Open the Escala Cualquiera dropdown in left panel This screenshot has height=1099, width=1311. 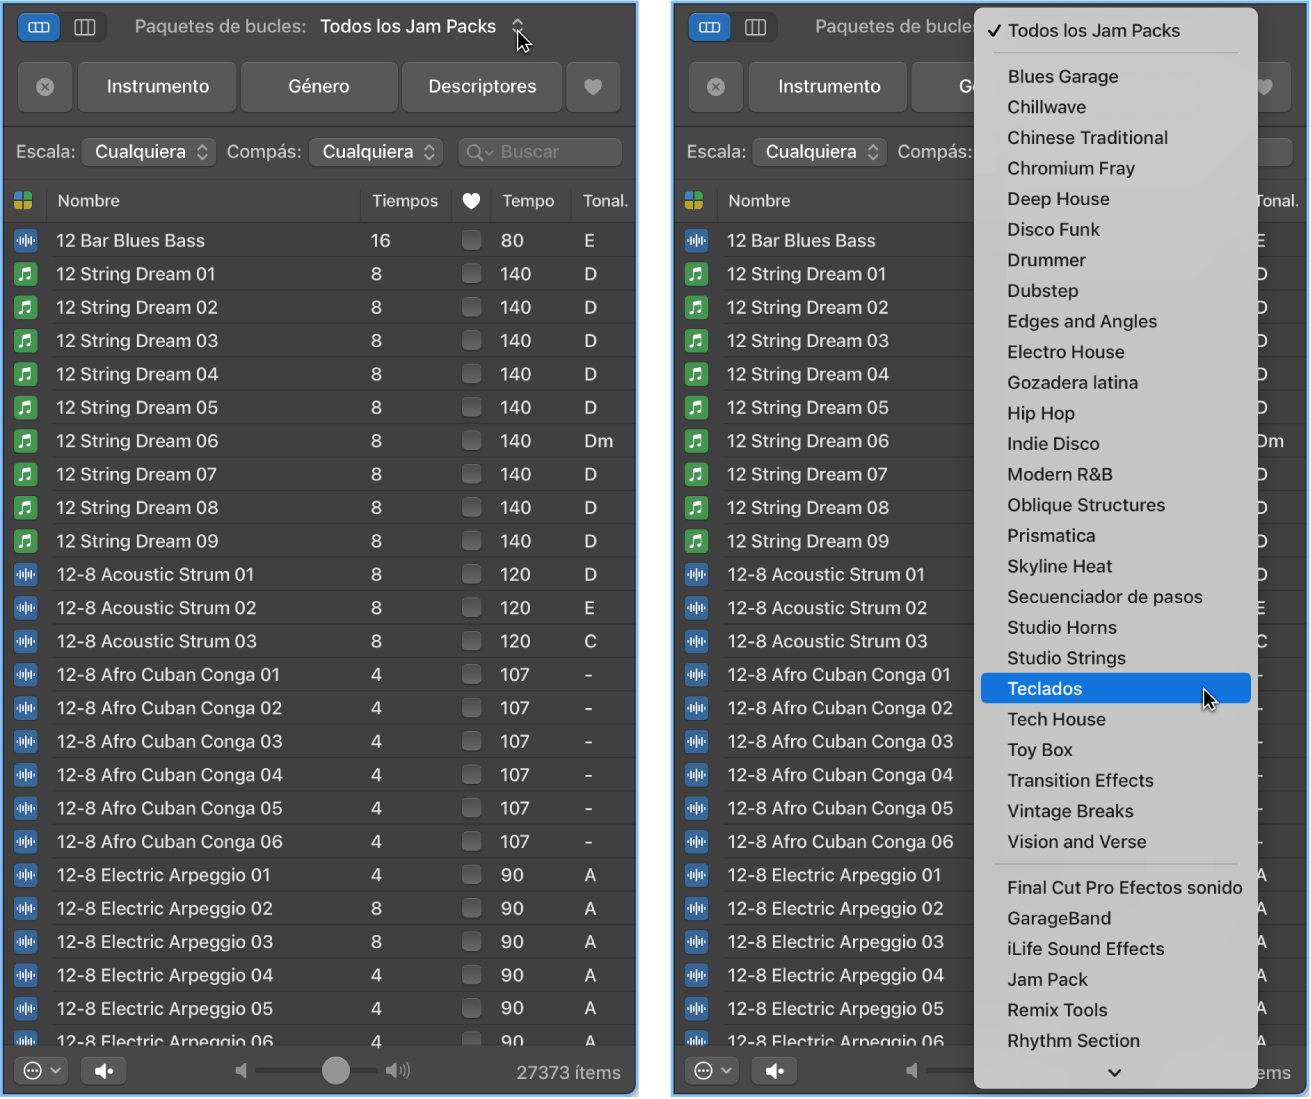pyautogui.click(x=148, y=152)
